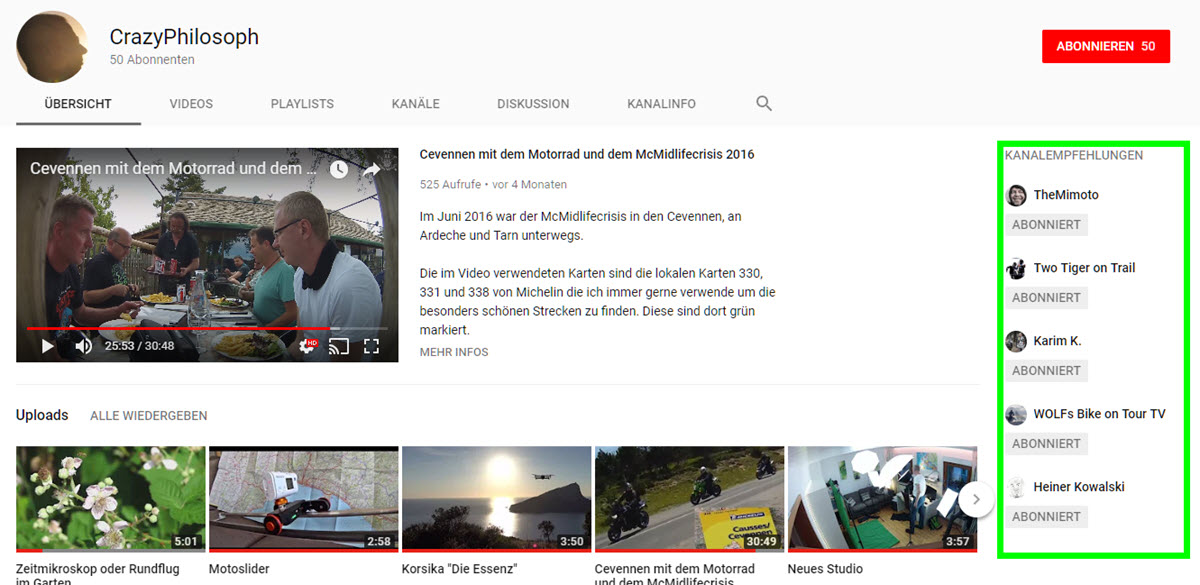Open the CrazyPhilosoph channel avatar
The height and width of the screenshot is (585, 1200).
click(x=51, y=47)
